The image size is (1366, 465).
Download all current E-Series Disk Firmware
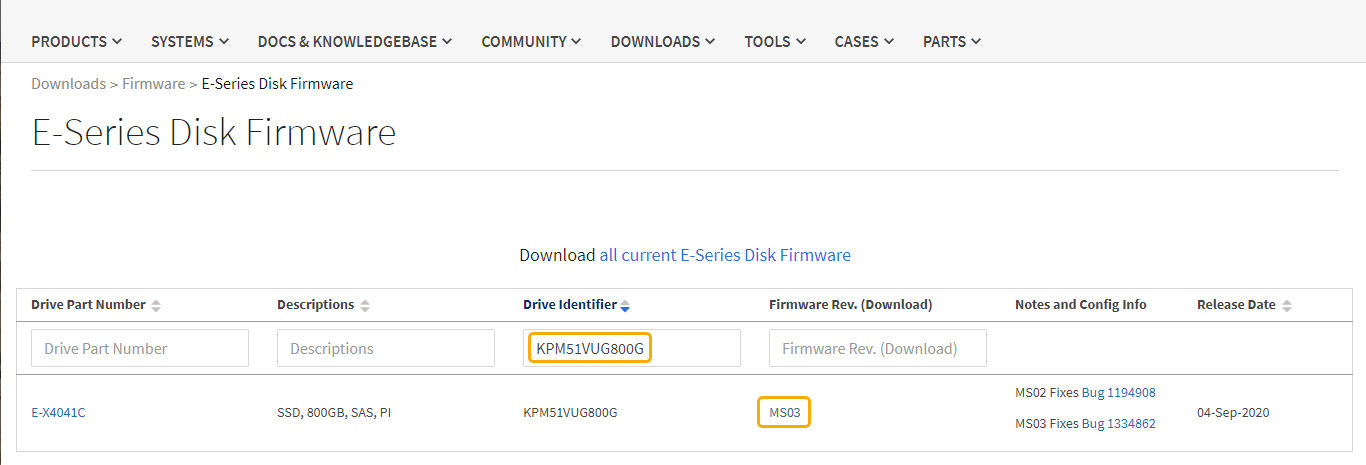coord(725,255)
